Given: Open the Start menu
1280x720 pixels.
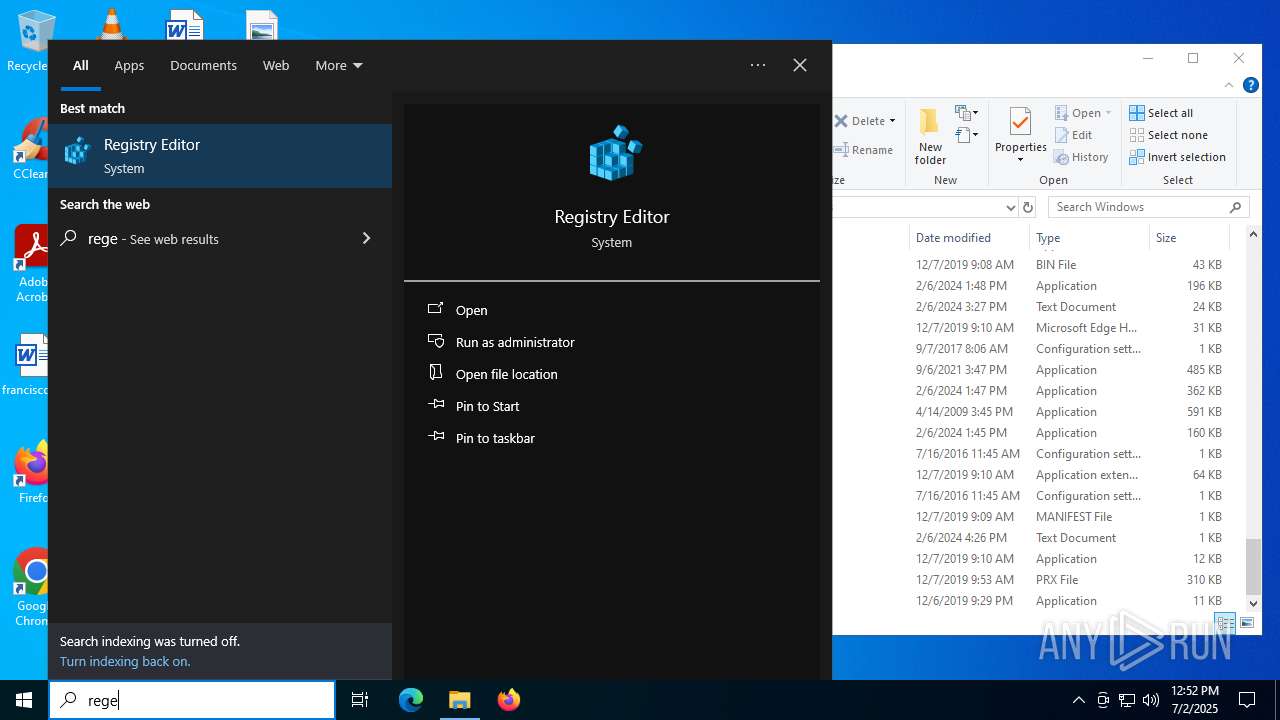Looking at the screenshot, I should 24,700.
